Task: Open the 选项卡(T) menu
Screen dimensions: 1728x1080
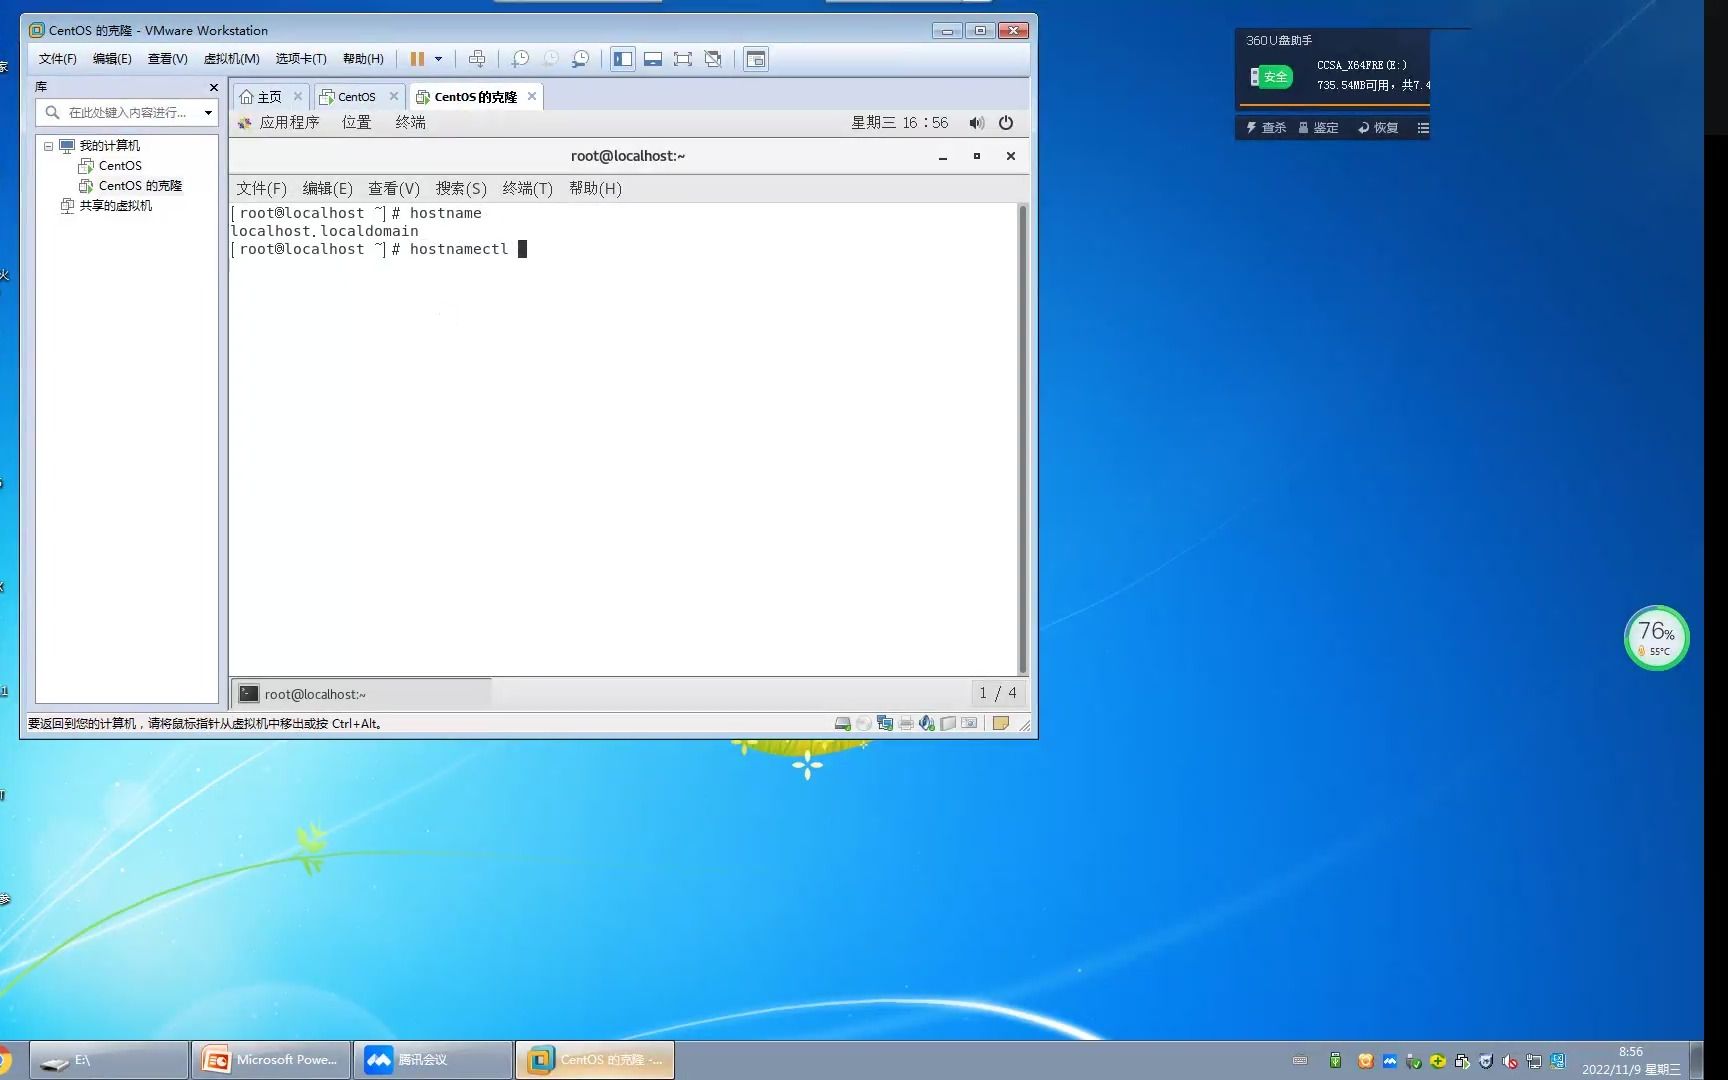Action: point(301,59)
